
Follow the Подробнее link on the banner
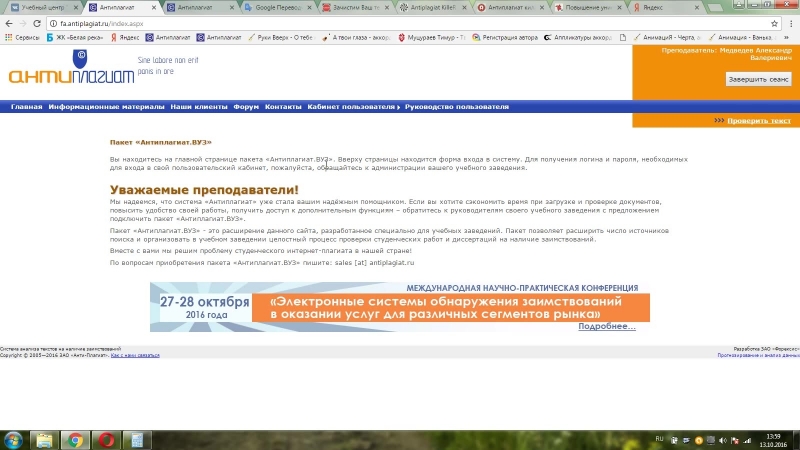(x=606, y=327)
